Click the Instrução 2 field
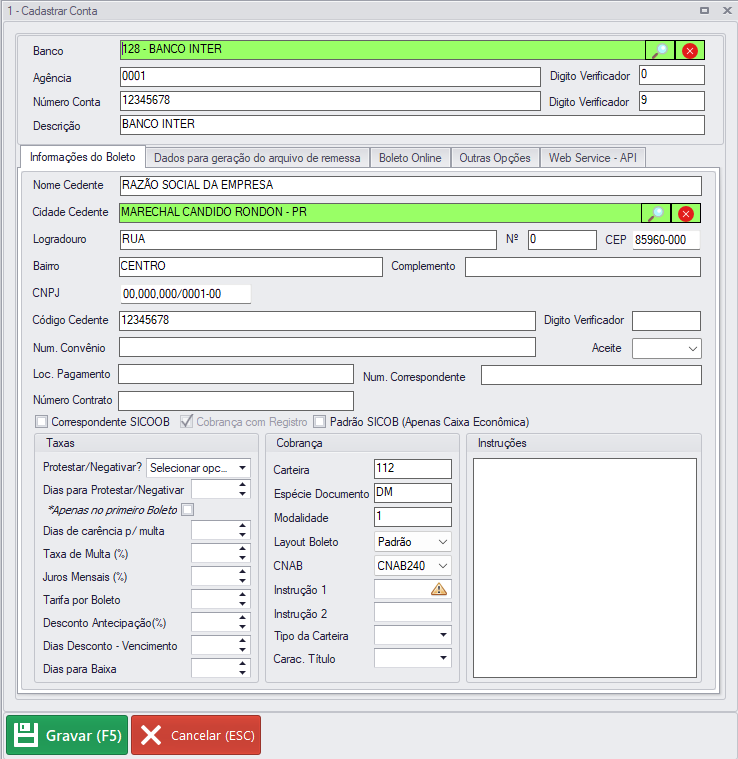The width and height of the screenshot is (738, 759). (x=413, y=612)
